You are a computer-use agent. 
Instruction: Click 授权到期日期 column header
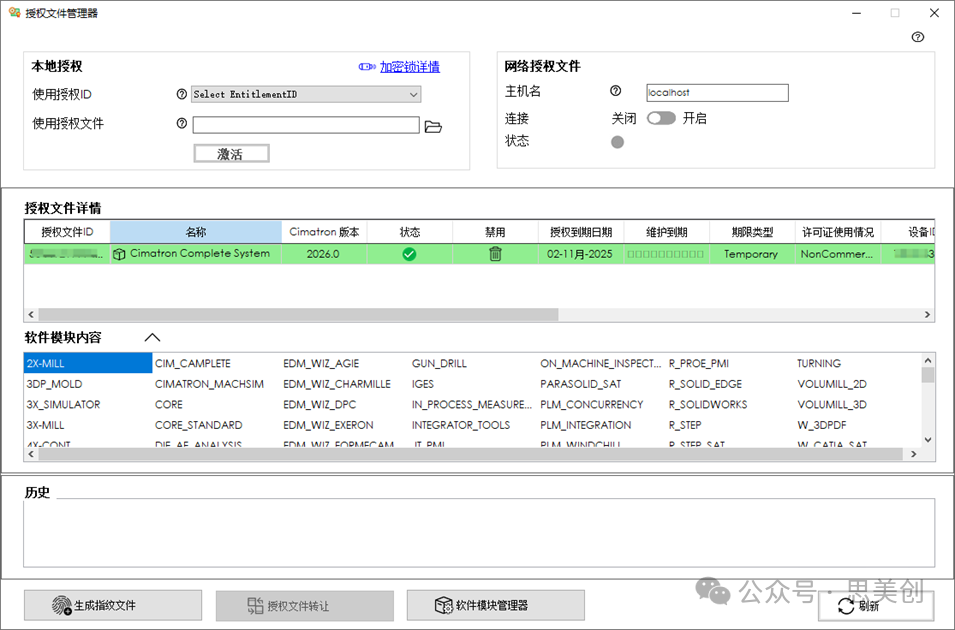[x=581, y=232]
